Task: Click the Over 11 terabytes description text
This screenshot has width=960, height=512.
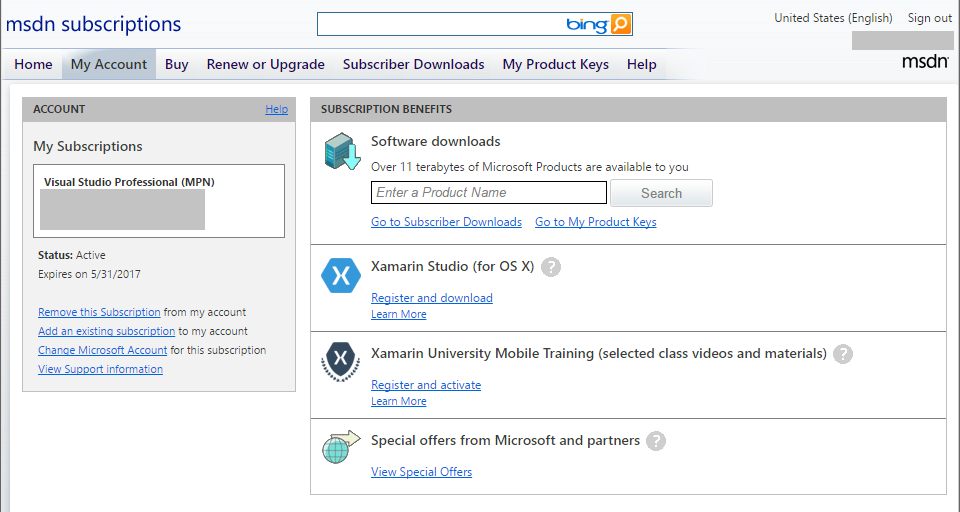Action: (530, 167)
